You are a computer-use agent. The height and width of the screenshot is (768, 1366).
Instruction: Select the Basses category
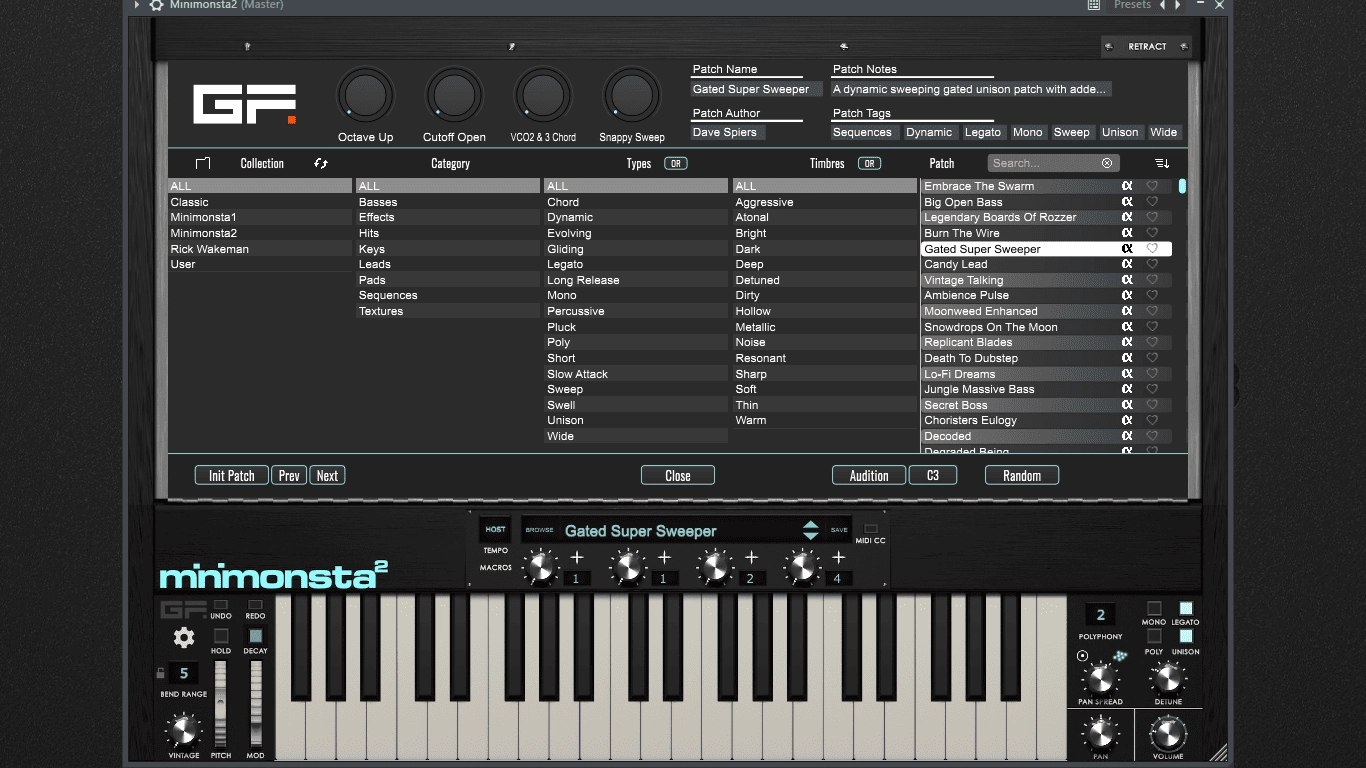click(448, 202)
